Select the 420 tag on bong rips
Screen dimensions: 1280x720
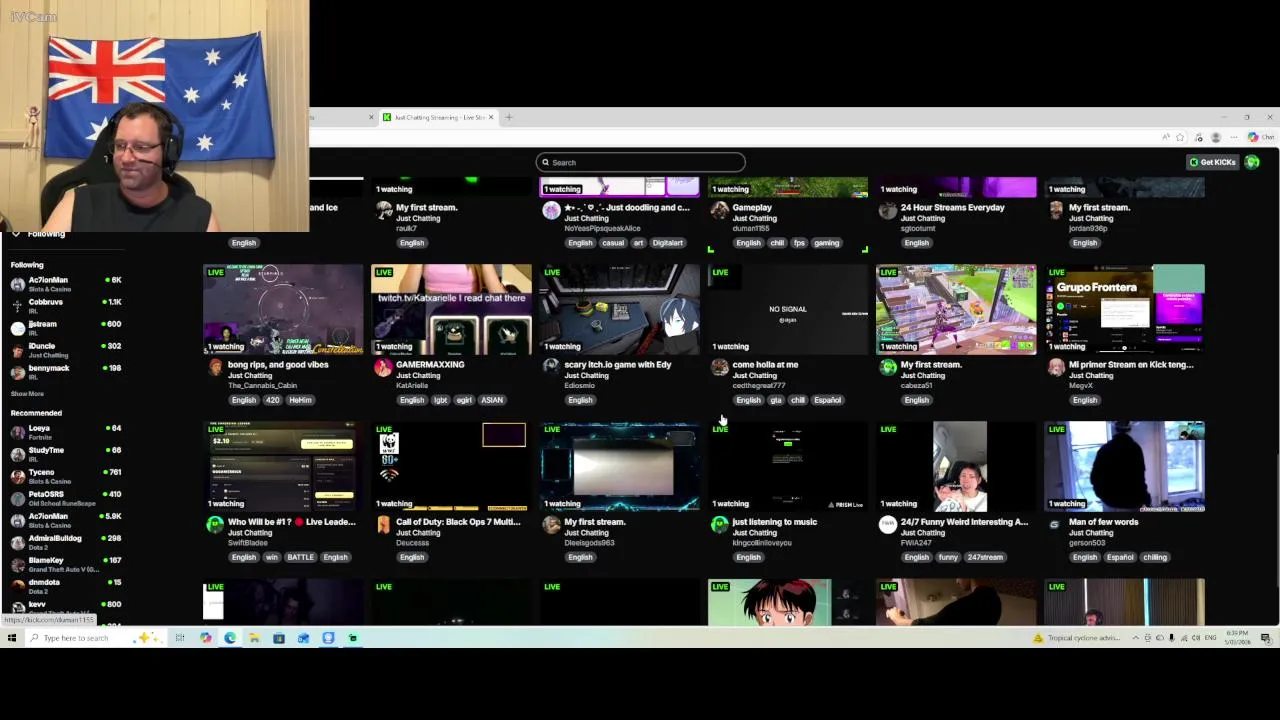(x=272, y=400)
